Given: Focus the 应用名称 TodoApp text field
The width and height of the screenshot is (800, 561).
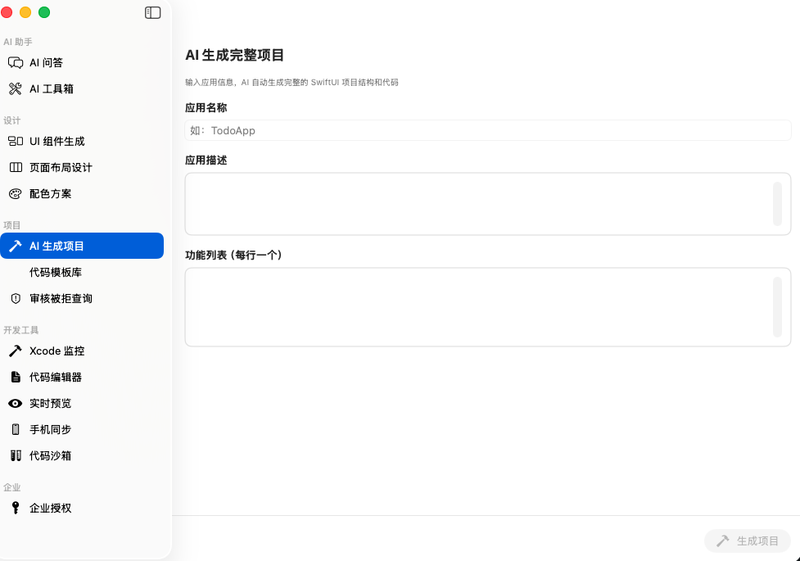Looking at the screenshot, I should pyautogui.click(x=488, y=131).
